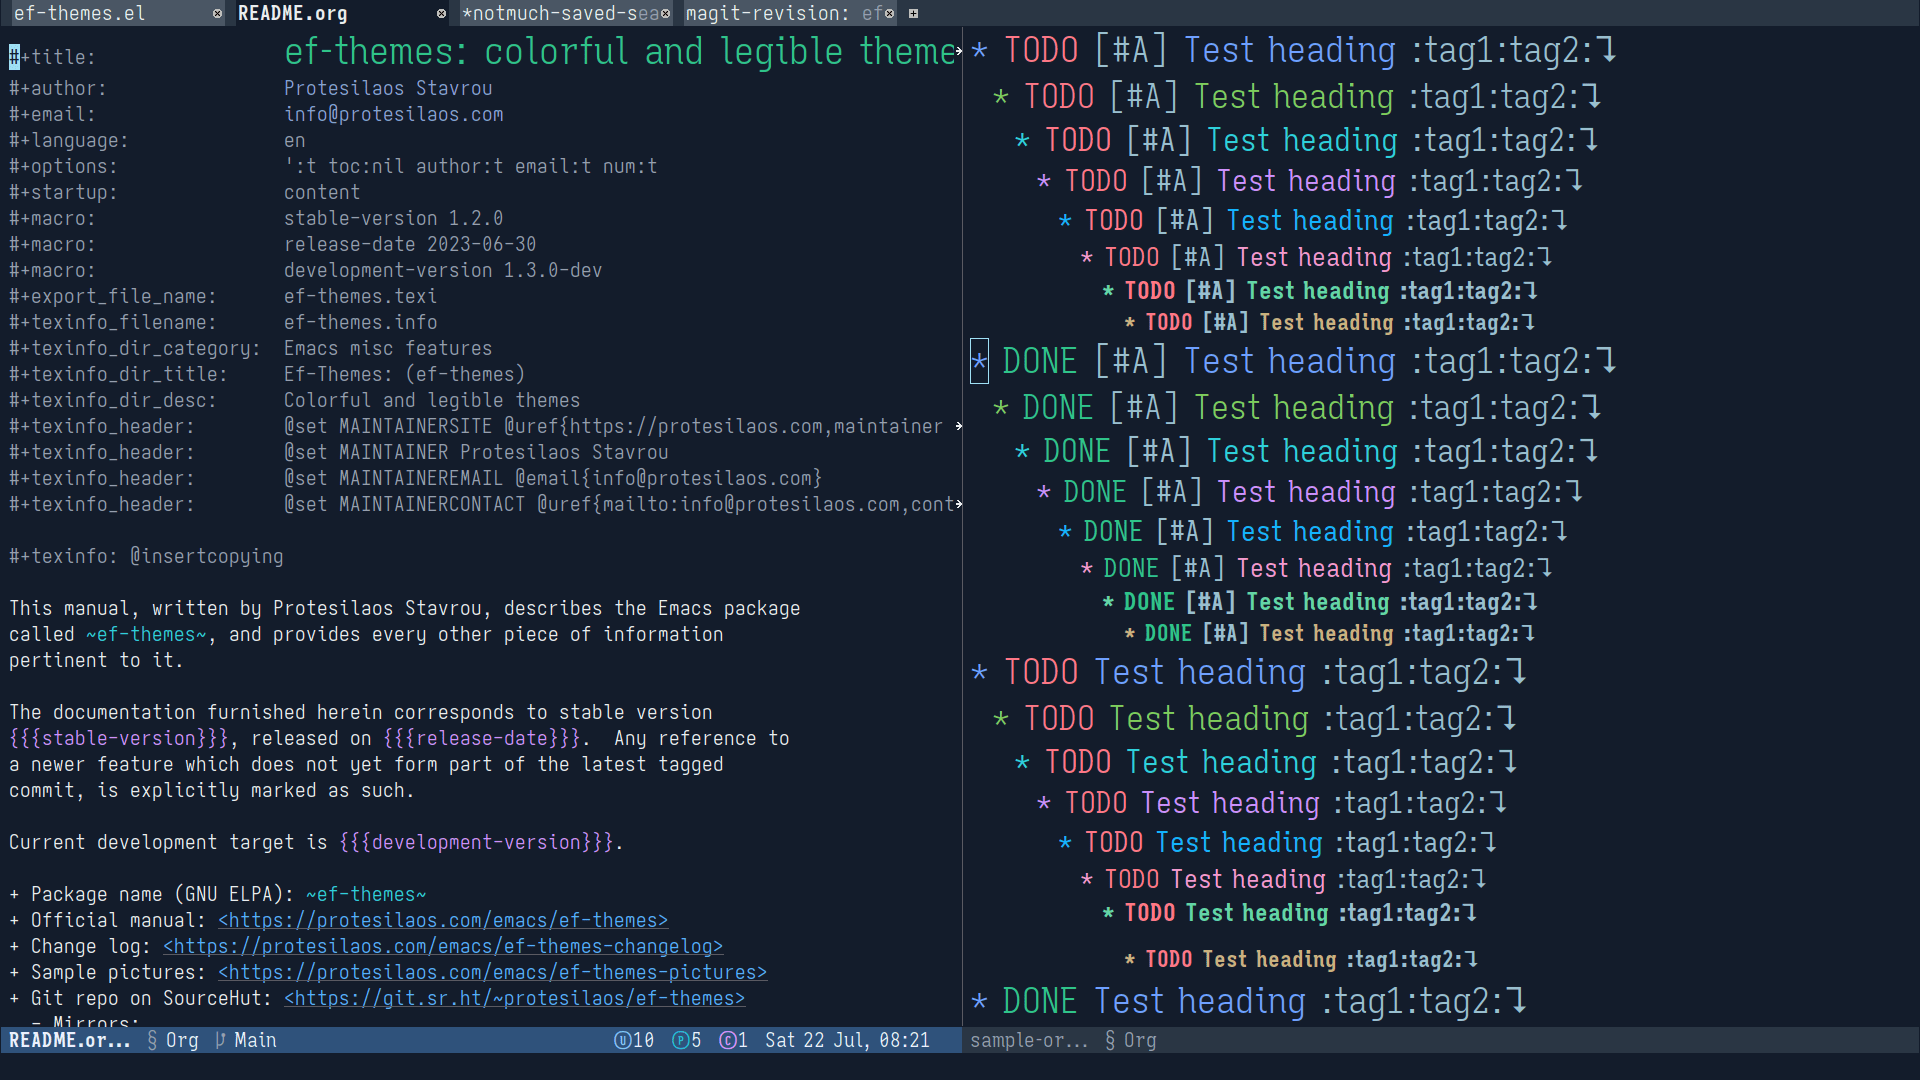Close the README.org tab

pos(441,14)
